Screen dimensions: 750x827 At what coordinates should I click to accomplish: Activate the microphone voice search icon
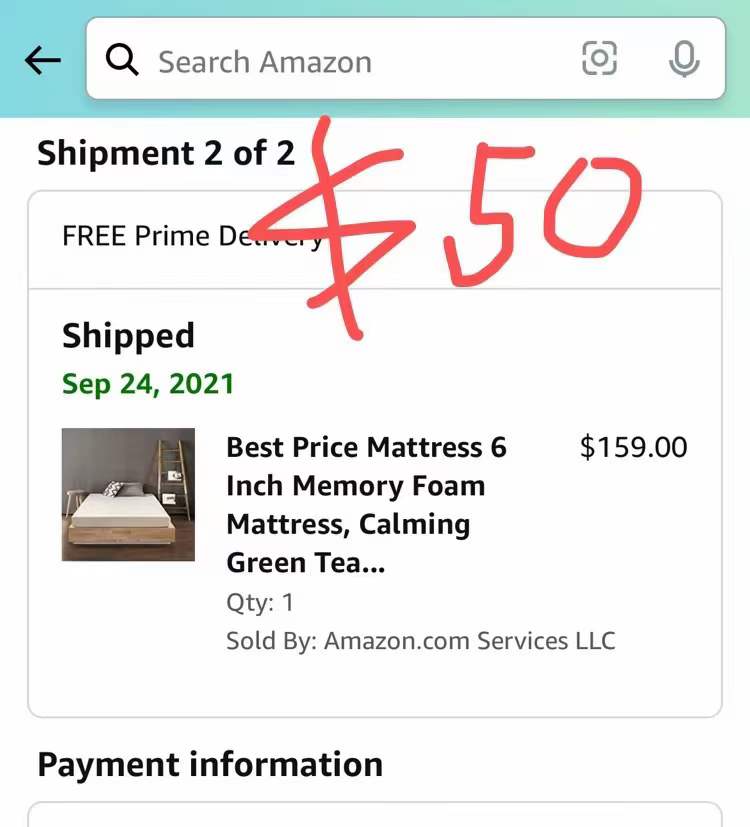click(684, 59)
